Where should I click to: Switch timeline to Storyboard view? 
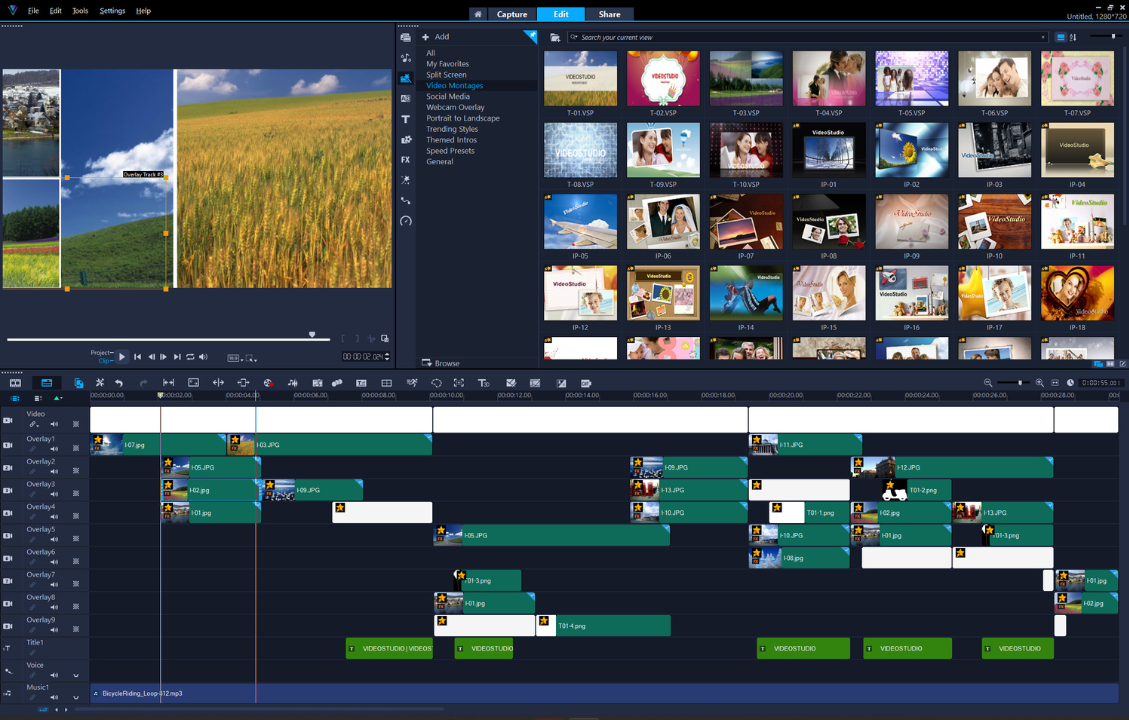point(15,383)
